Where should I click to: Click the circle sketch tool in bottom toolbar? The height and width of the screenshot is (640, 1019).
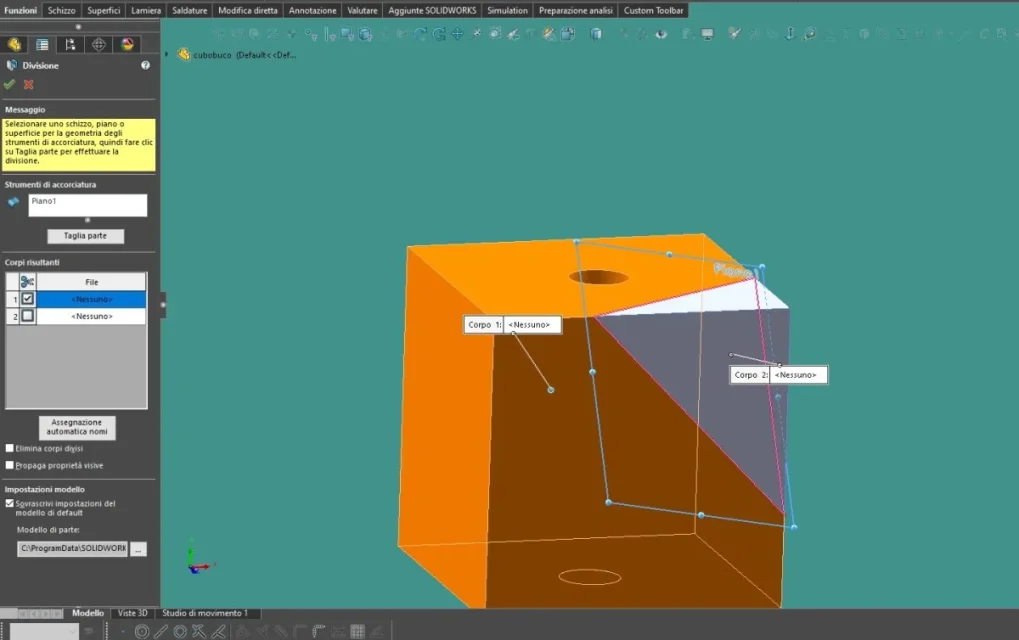click(142, 631)
